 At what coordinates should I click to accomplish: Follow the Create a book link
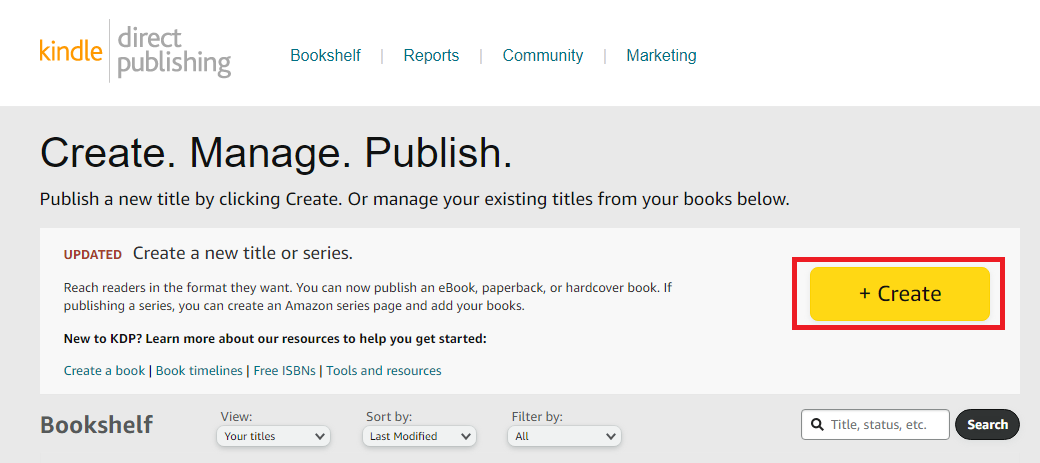(104, 370)
